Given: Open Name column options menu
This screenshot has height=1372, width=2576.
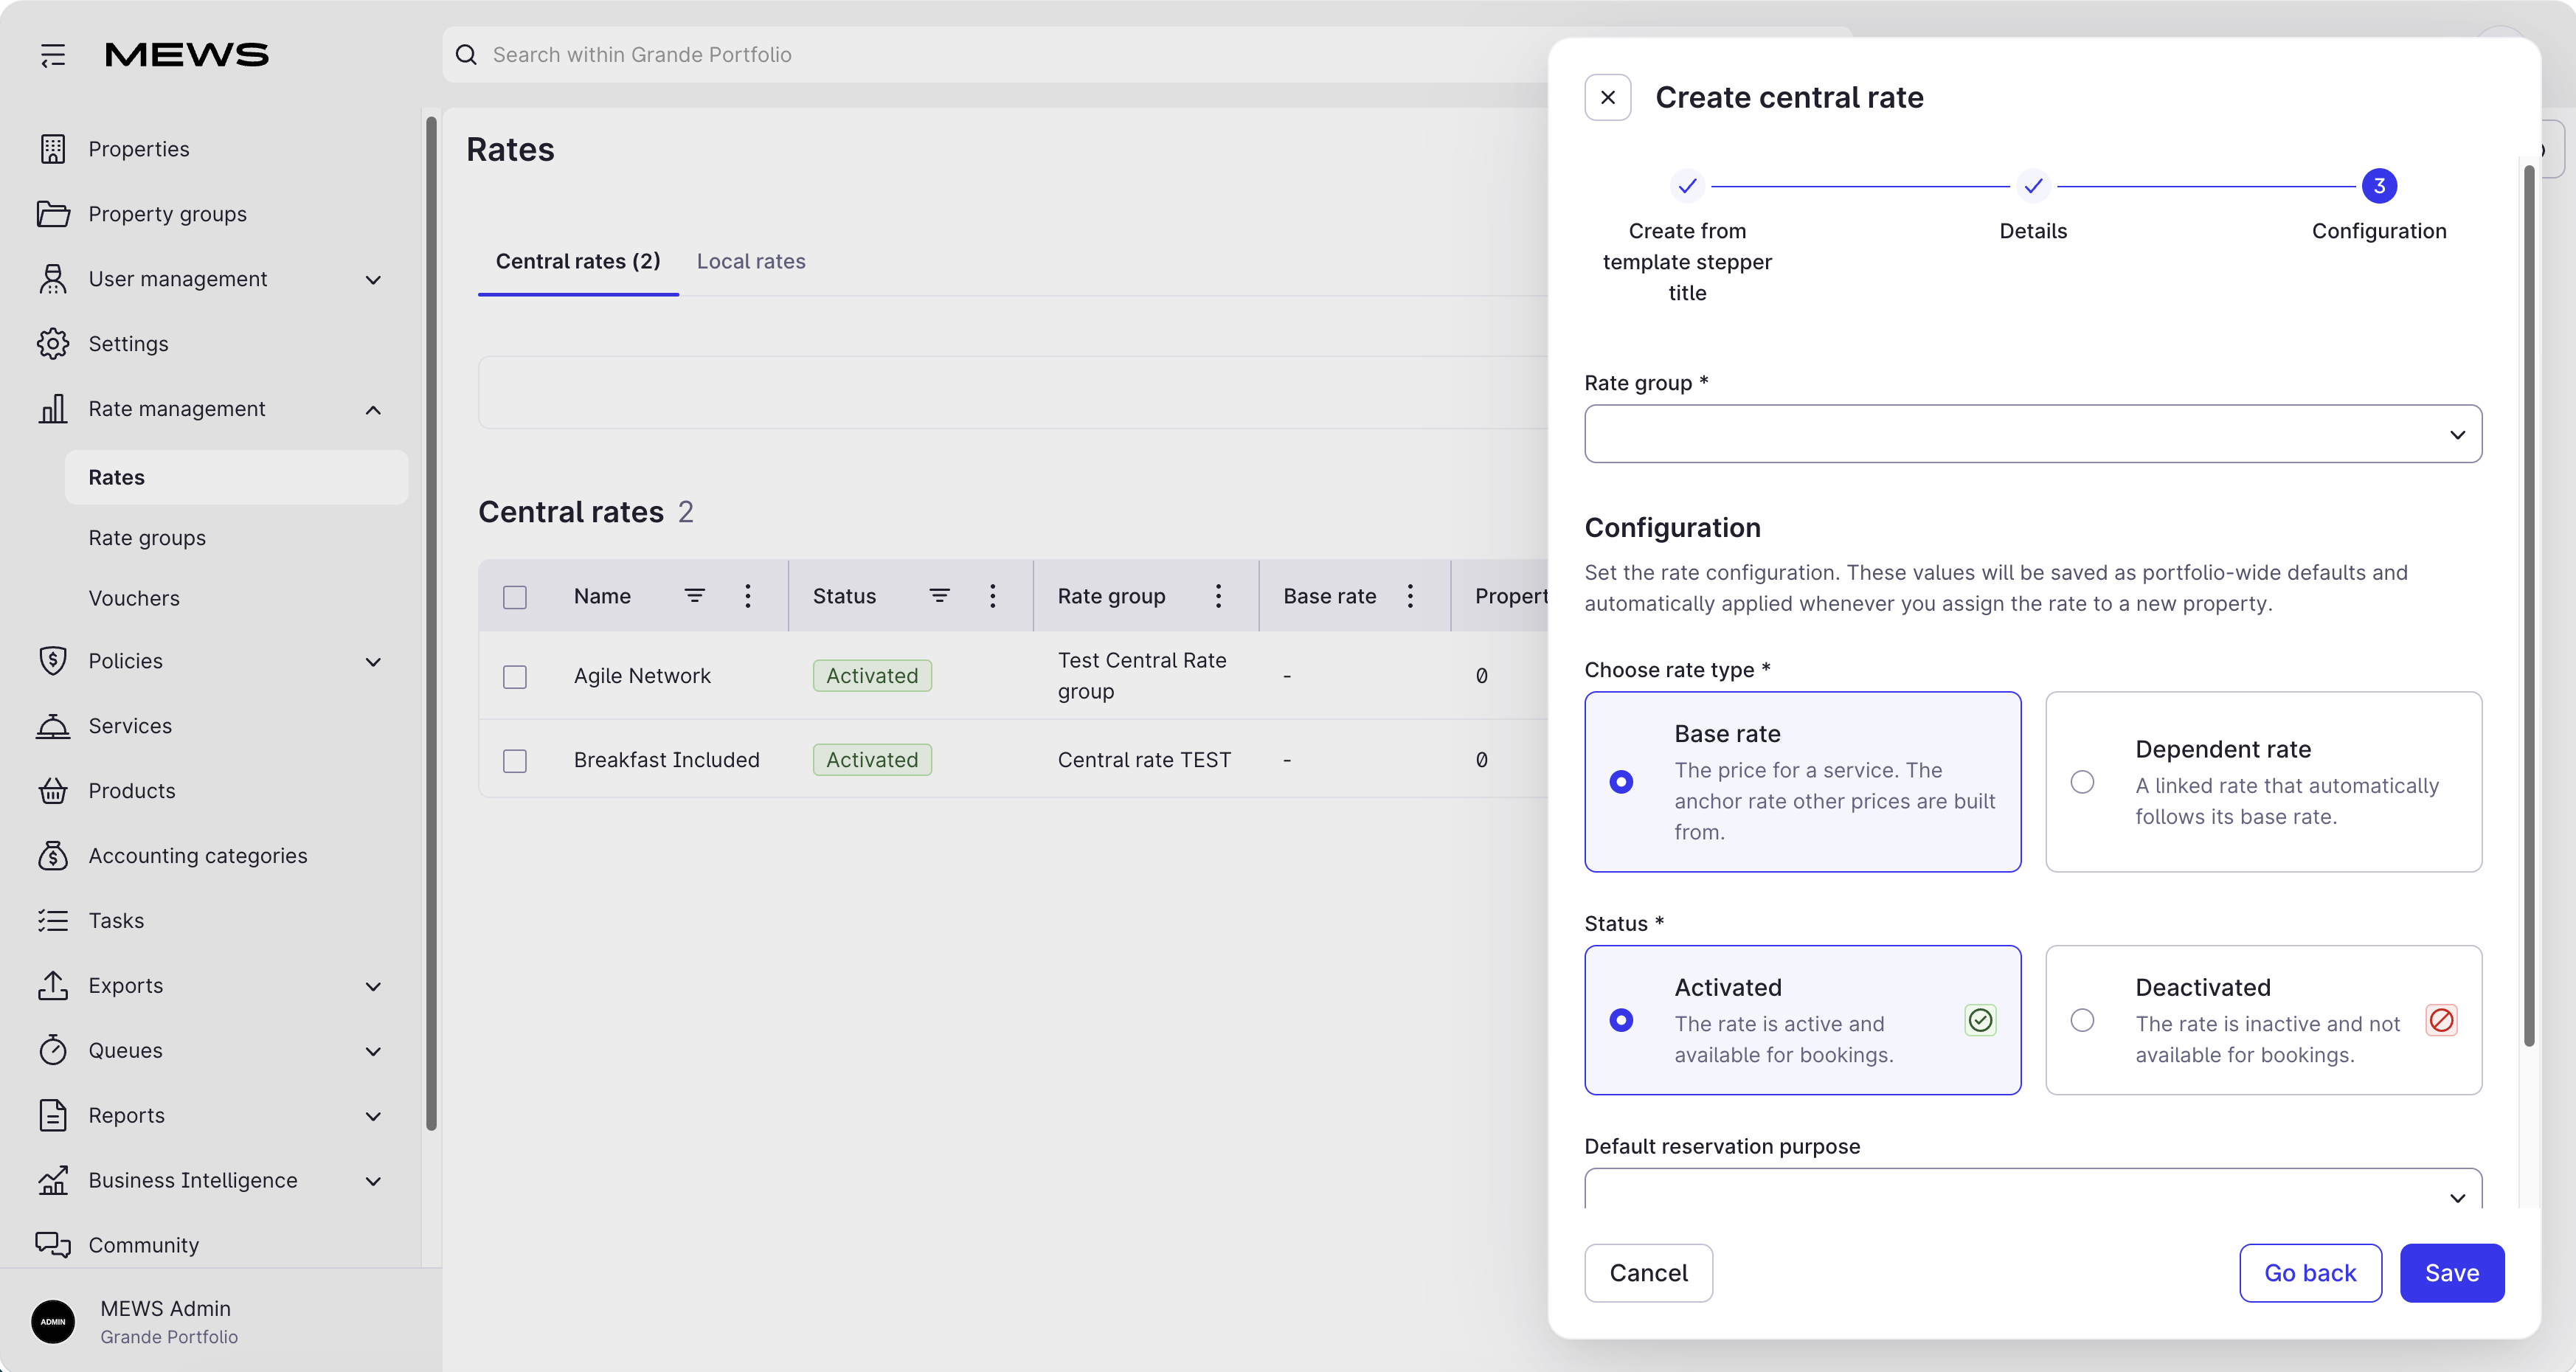Looking at the screenshot, I should point(748,596).
